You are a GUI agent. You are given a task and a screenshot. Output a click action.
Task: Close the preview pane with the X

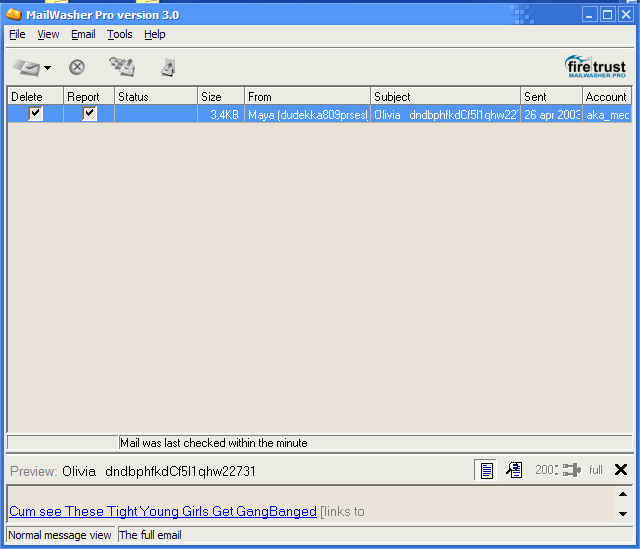[x=621, y=470]
